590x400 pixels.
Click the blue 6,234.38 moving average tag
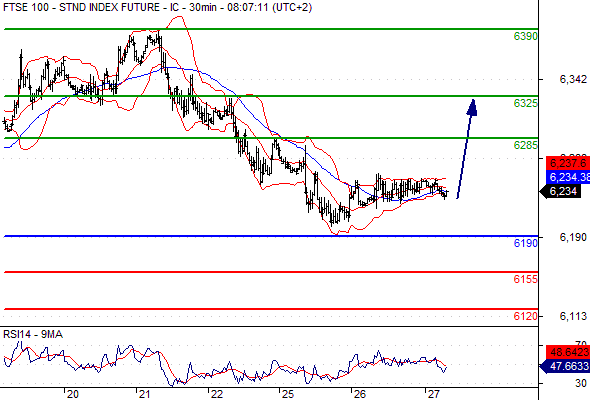[x=568, y=177]
